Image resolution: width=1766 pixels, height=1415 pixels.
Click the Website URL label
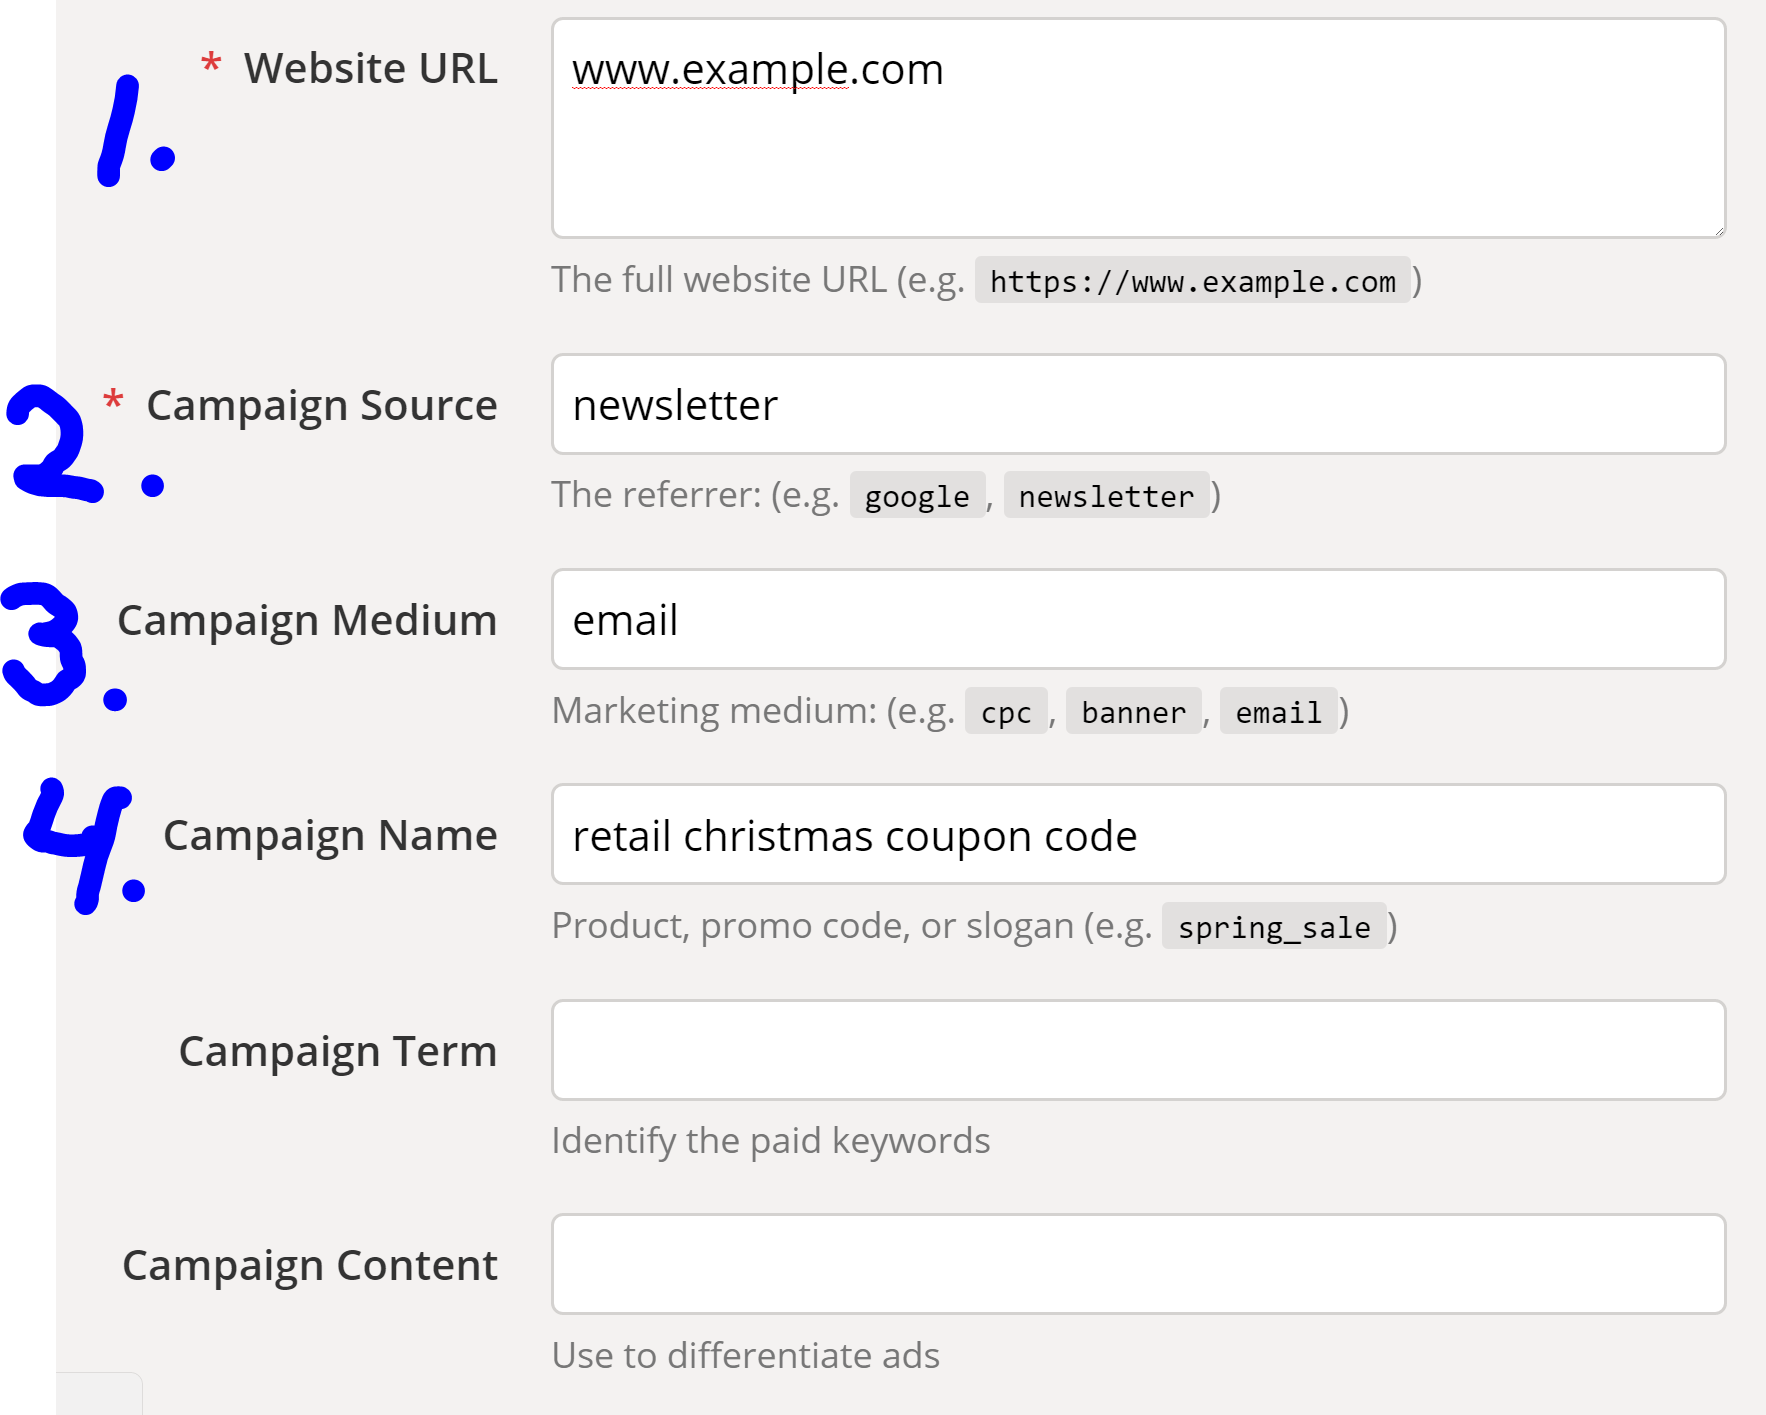pos(370,68)
